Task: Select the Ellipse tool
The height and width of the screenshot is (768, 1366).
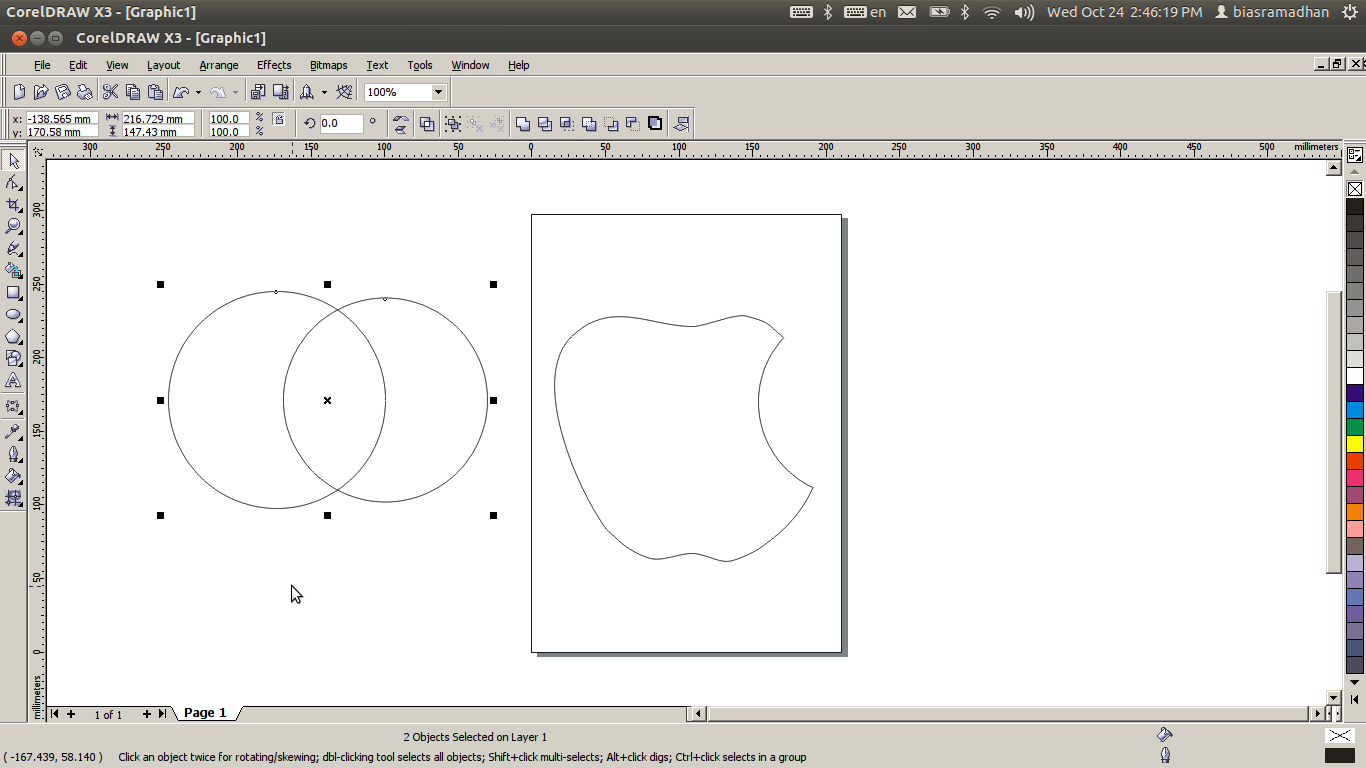Action: 13,314
